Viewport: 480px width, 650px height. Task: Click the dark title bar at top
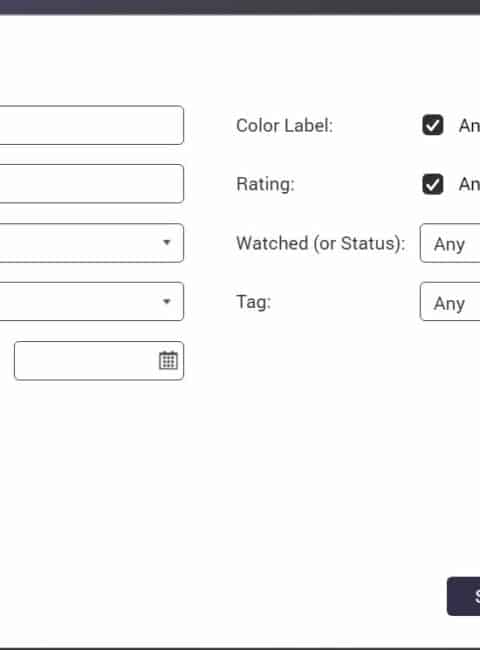point(240,7)
